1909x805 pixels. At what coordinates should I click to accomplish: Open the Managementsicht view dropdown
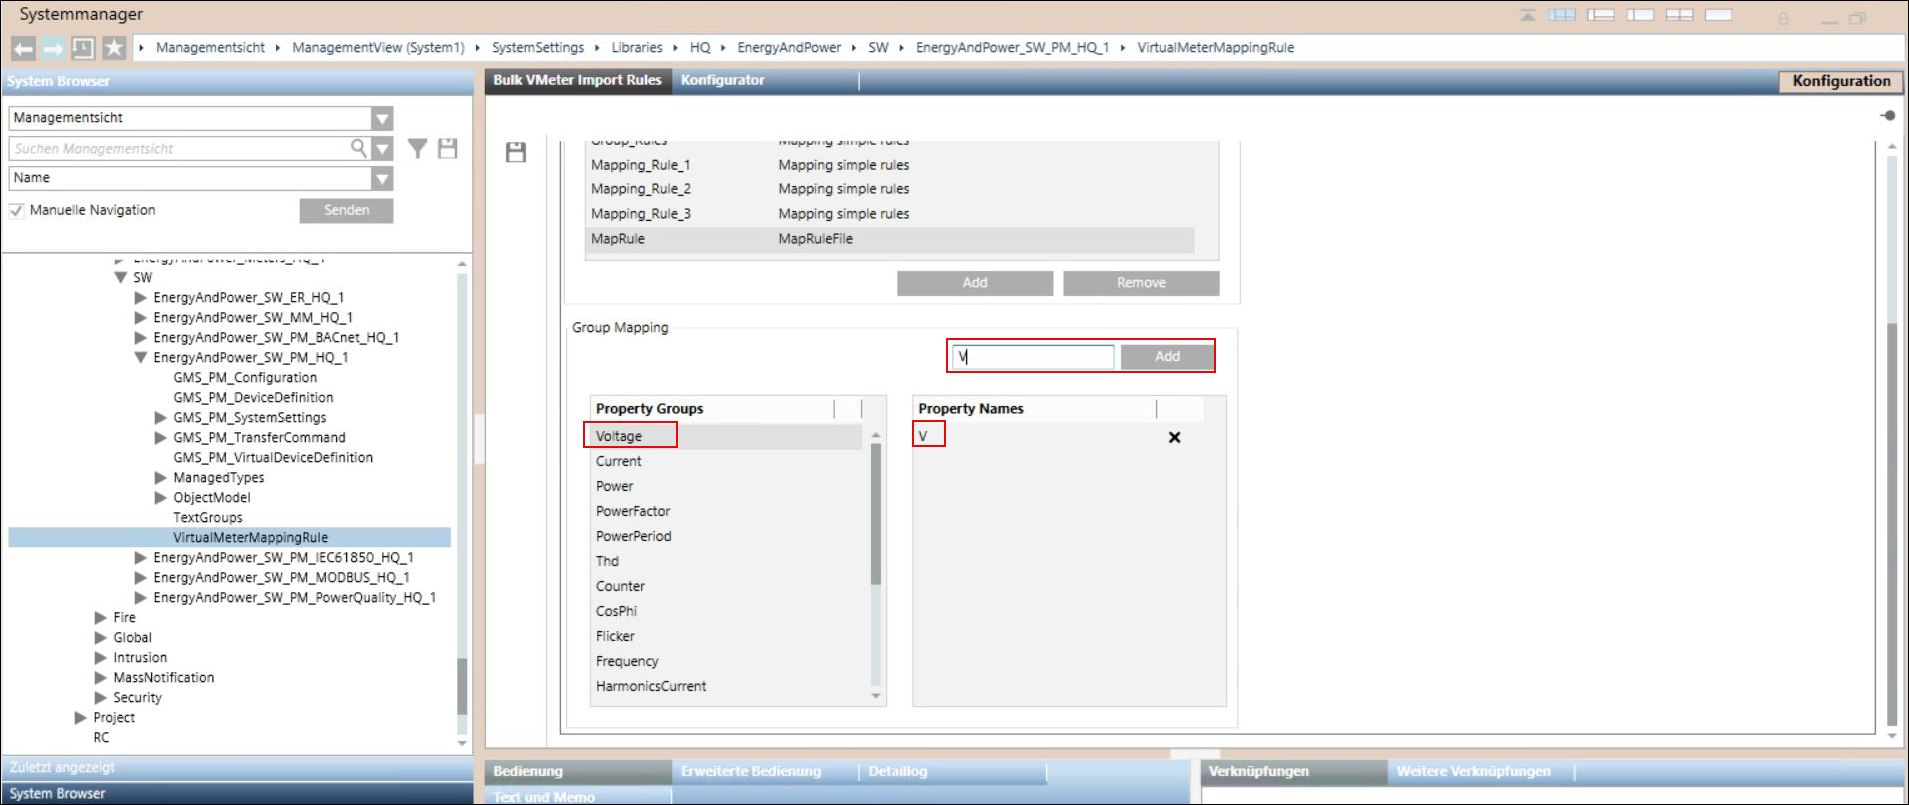[382, 119]
